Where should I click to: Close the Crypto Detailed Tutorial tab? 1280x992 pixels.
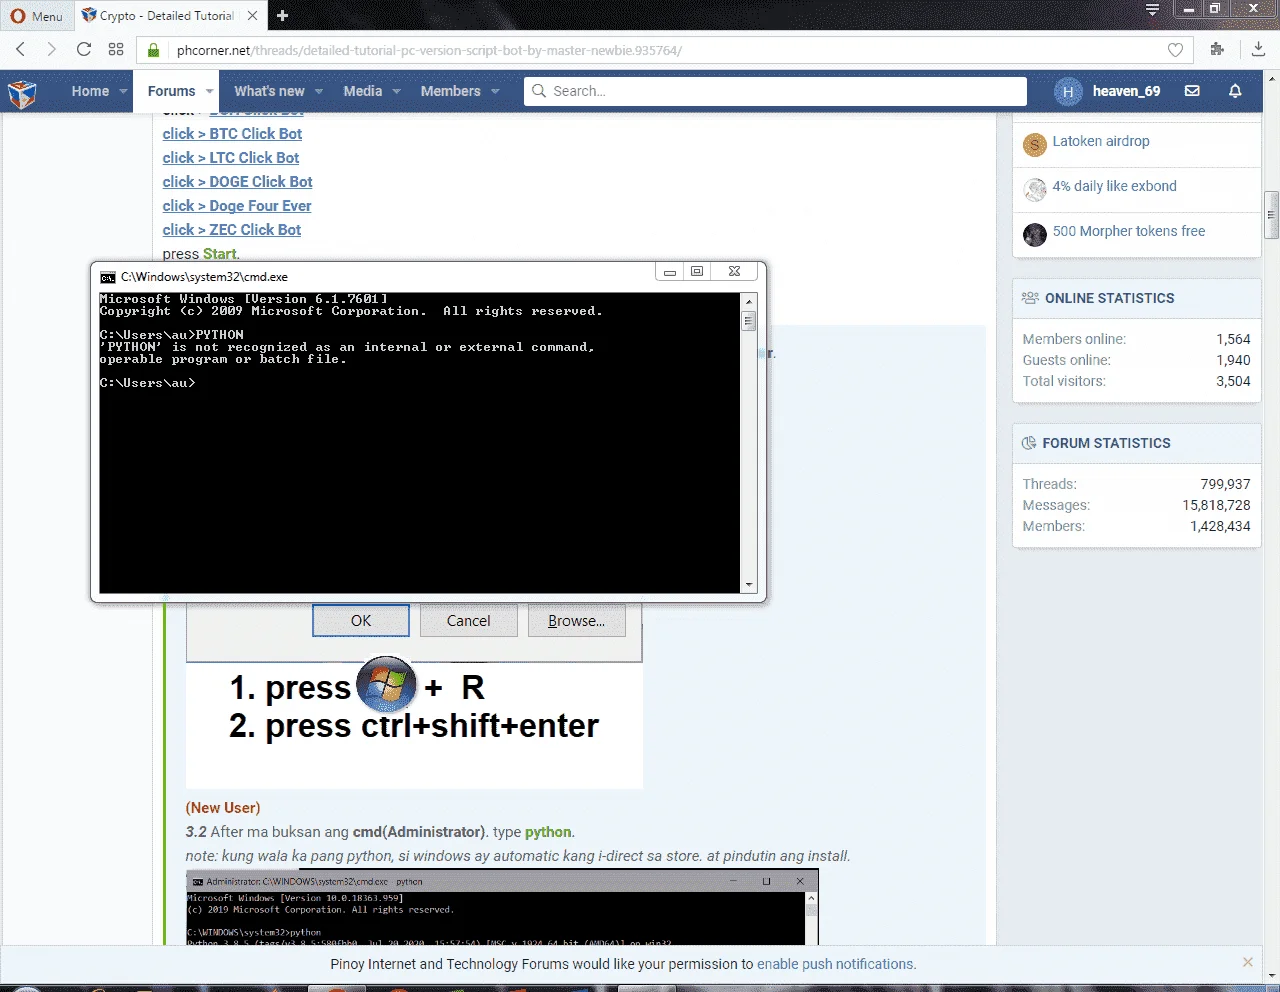(252, 15)
